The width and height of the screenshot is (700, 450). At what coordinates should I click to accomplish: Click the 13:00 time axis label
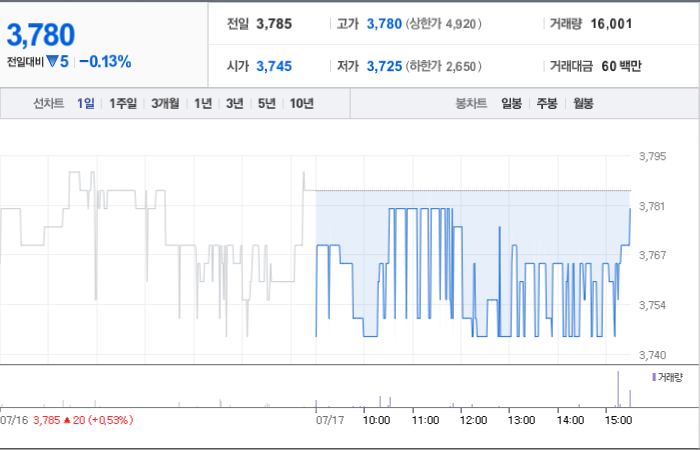point(521,420)
